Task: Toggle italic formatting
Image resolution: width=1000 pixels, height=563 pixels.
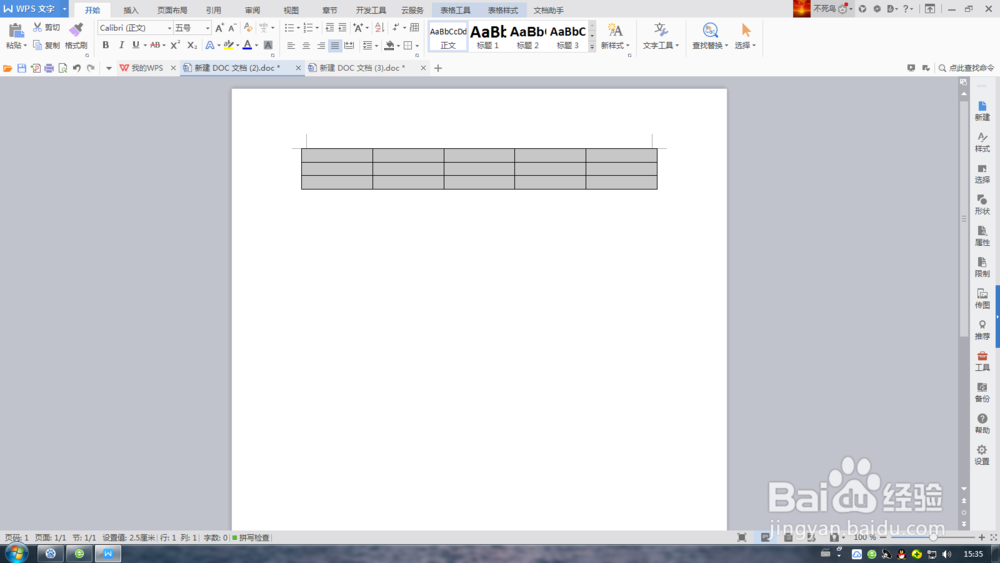Action: (121, 45)
